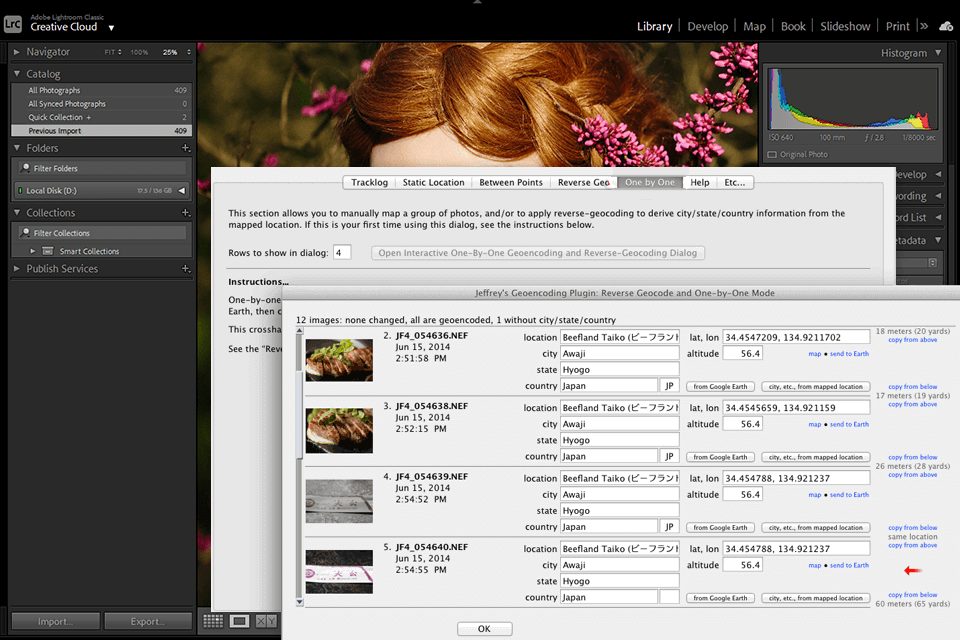Image resolution: width=960 pixels, height=640 pixels.
Task: Open the cloud sync status icon
Action: (946, 26)
